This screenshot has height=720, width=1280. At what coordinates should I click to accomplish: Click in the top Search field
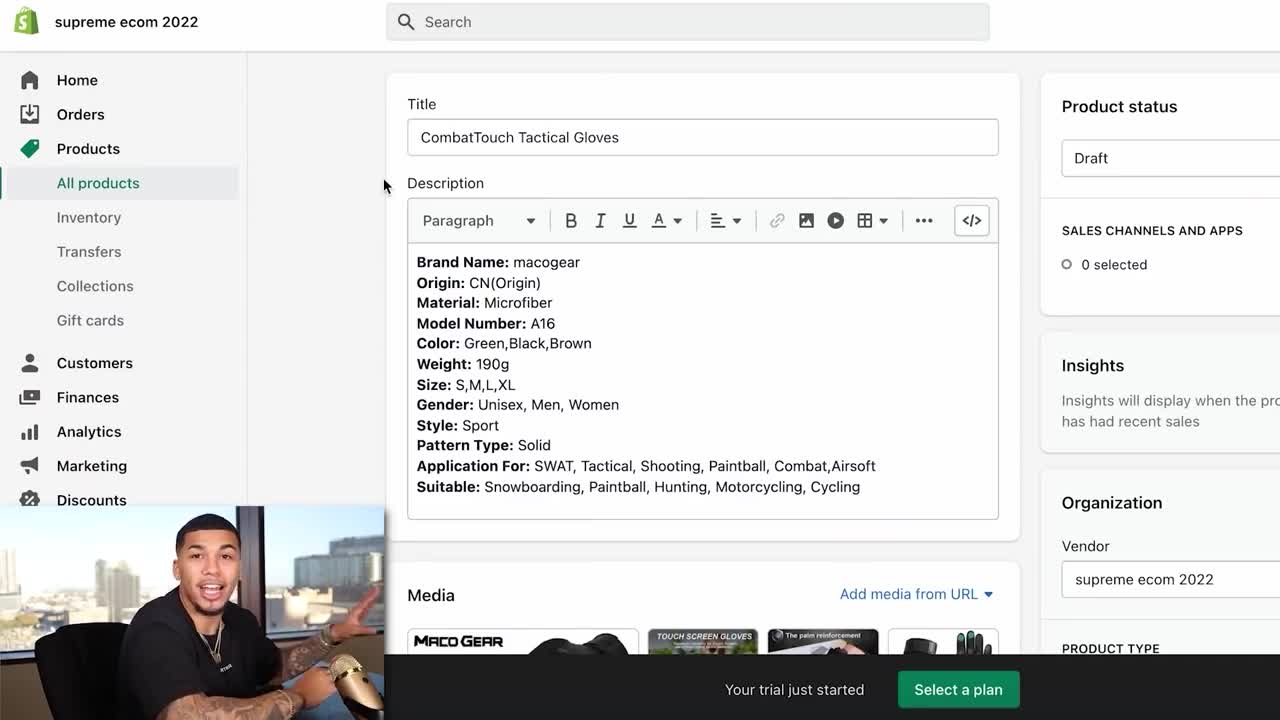coord(688,22)
